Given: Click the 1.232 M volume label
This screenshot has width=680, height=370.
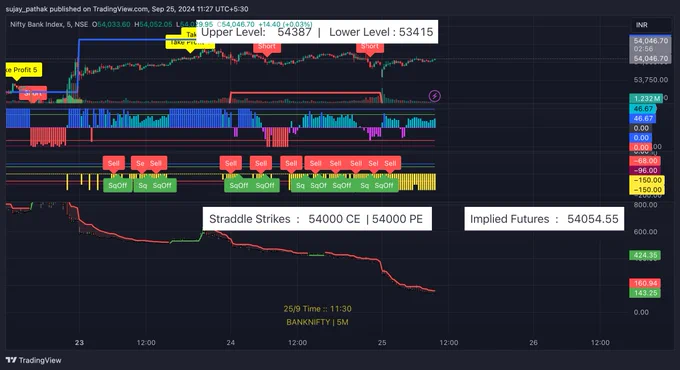Looking at the screenshot, I should click(646, 98).
